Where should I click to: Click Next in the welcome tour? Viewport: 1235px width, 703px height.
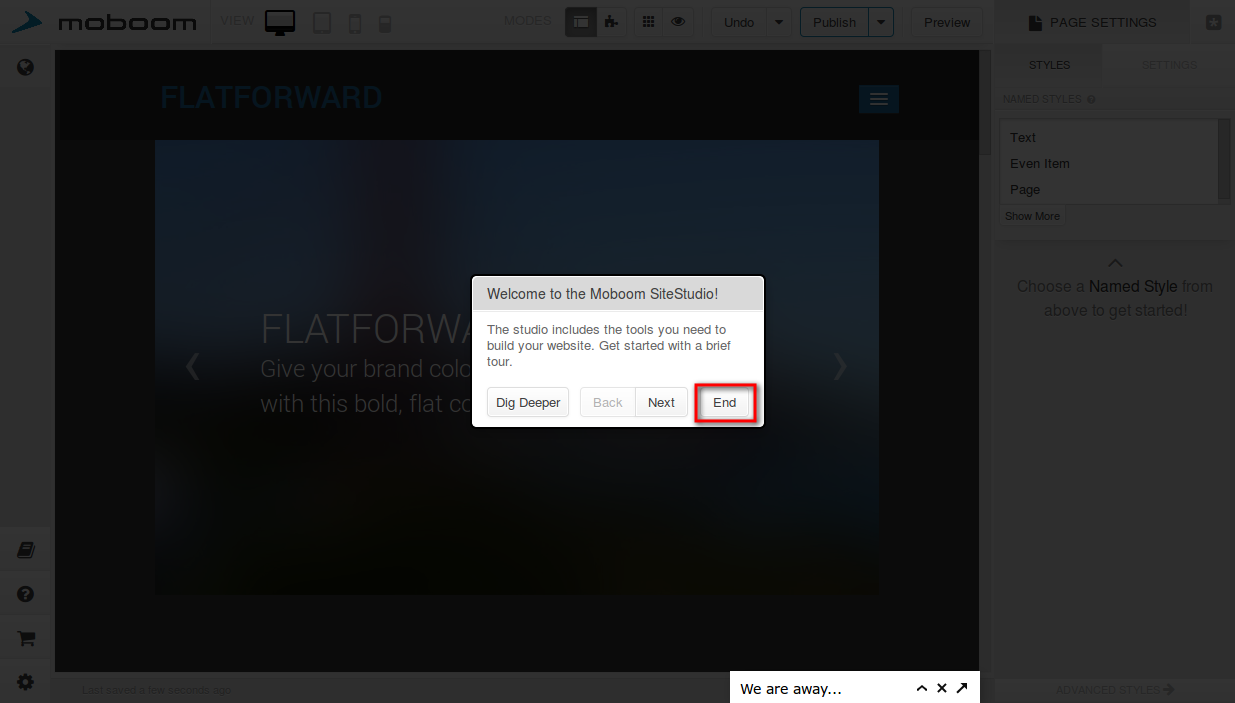[x=661, y=403]
